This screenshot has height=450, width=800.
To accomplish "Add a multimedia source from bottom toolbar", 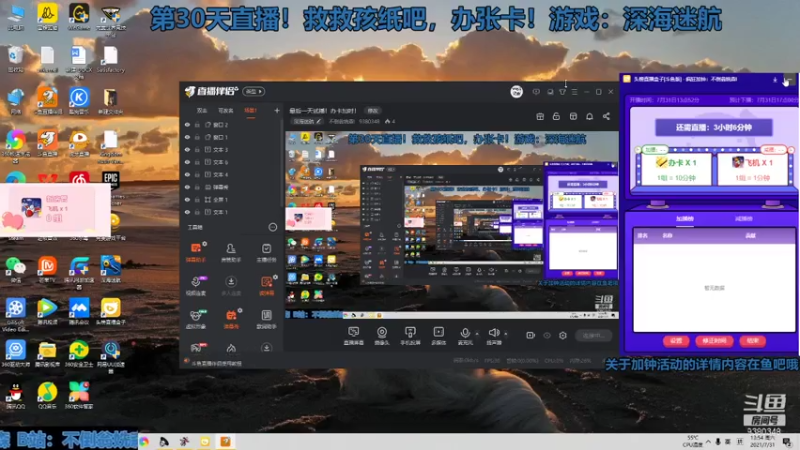I will 439,335.
